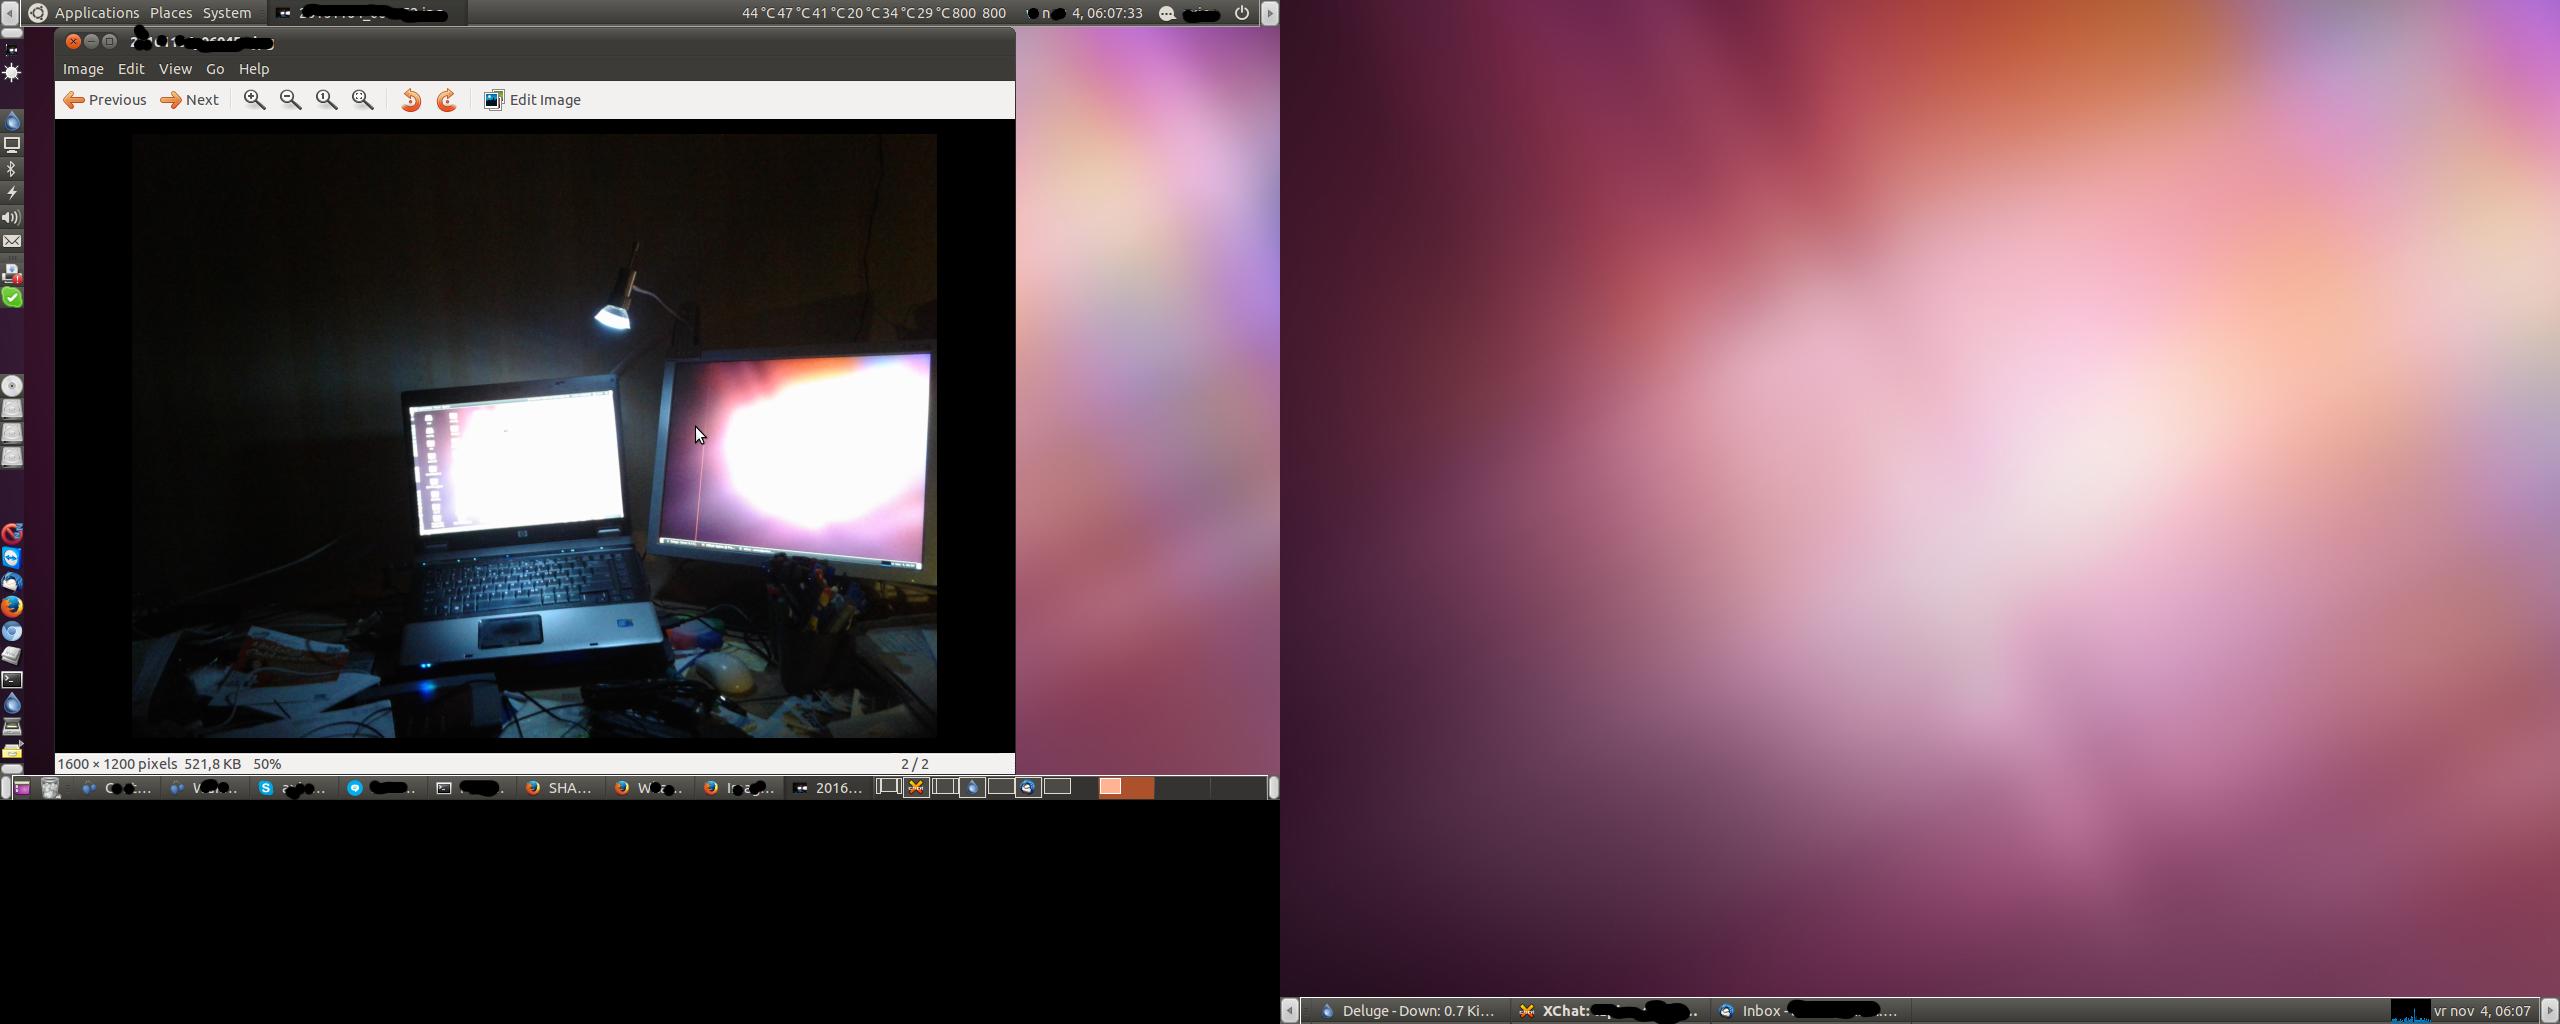Click the brightness sun icon in side panel
The height and width of the screenshot is (1024, 2560).
(12, 72)
